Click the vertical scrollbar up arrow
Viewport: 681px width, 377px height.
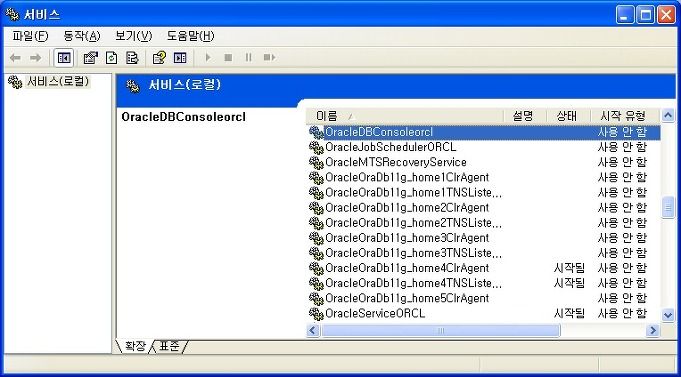point(668,116)
